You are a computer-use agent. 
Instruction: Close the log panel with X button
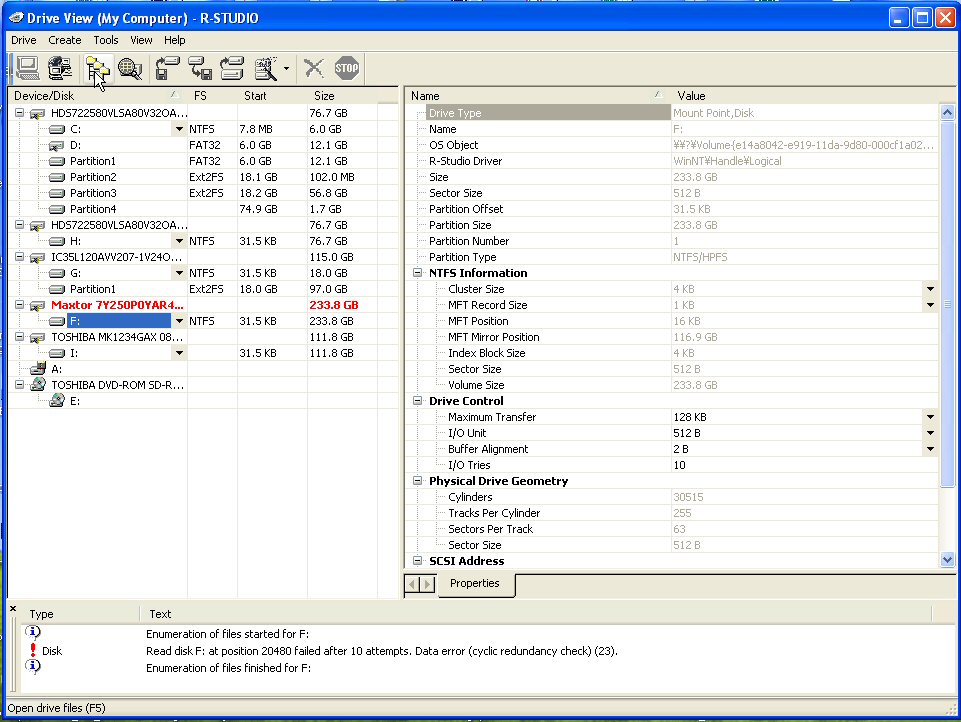coord(13,608)
